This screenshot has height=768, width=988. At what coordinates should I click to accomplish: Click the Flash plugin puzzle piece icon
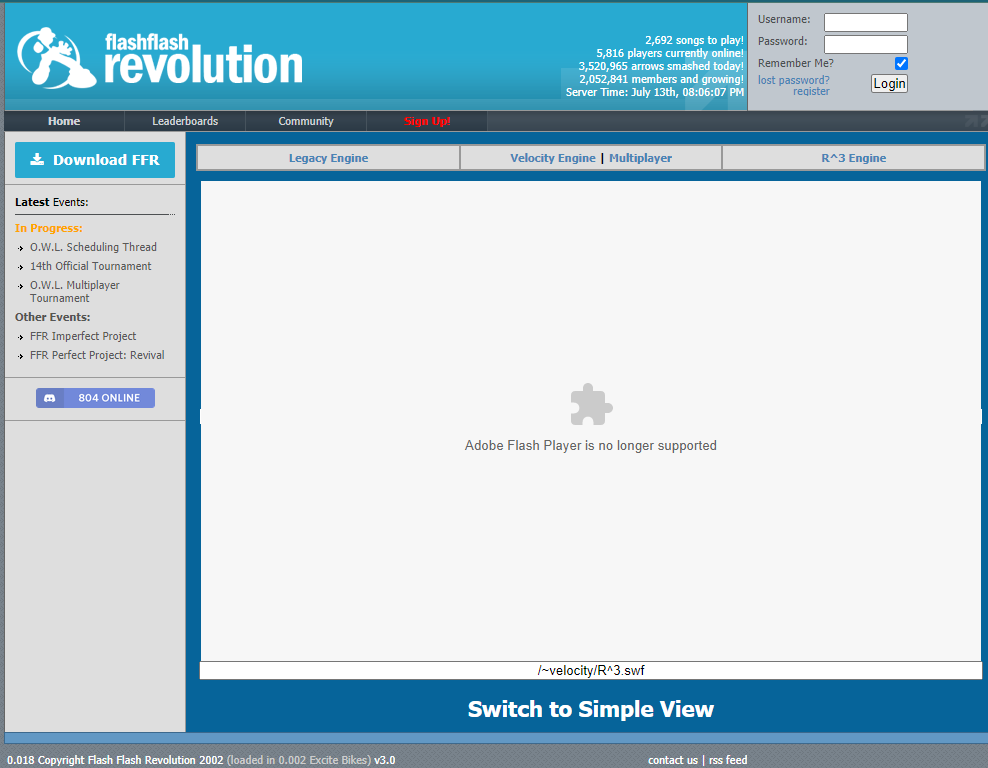pyautogui.click(x=591, y=404)
